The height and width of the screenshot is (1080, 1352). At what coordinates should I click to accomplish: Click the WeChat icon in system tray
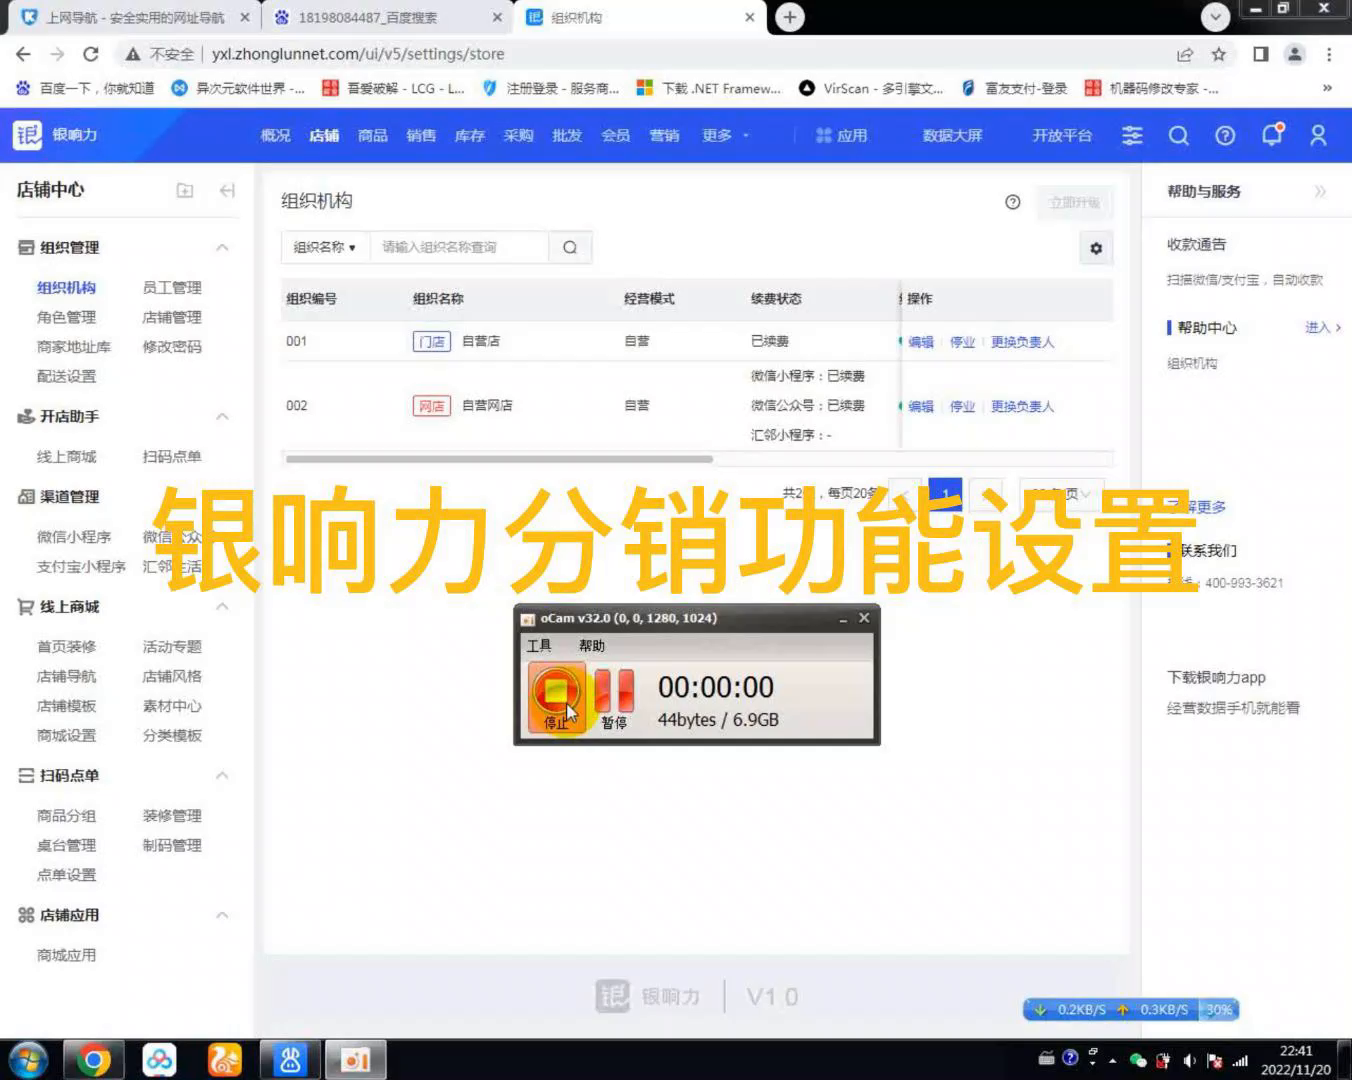coord(1138,1060)
